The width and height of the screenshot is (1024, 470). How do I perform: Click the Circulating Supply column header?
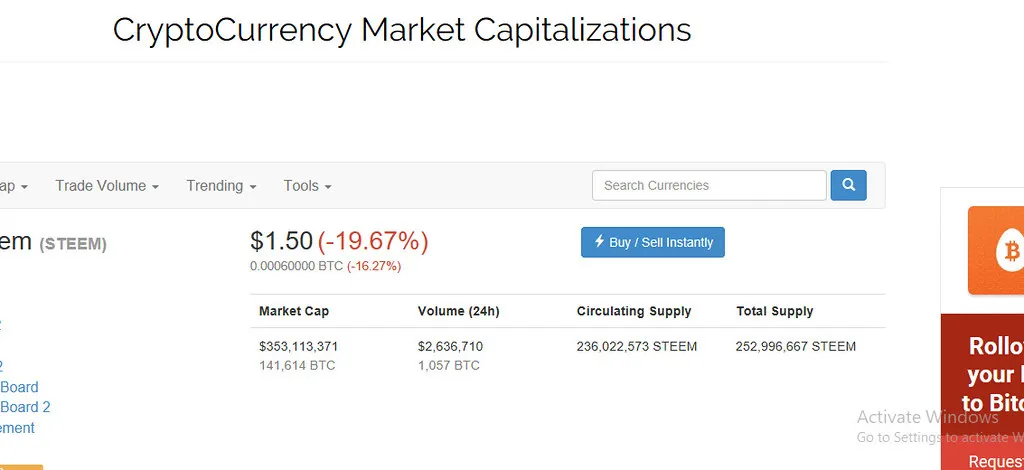pos(633,311)
